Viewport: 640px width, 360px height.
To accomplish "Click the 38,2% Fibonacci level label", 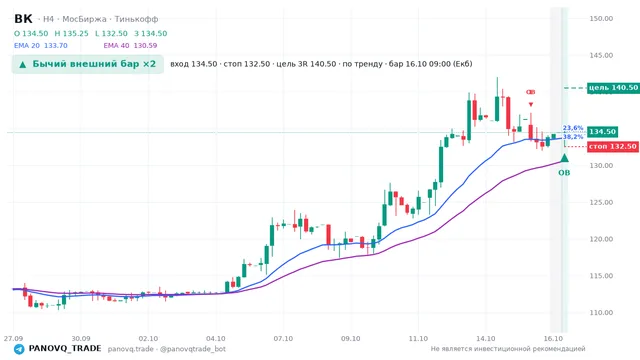I will click(573, 137).
